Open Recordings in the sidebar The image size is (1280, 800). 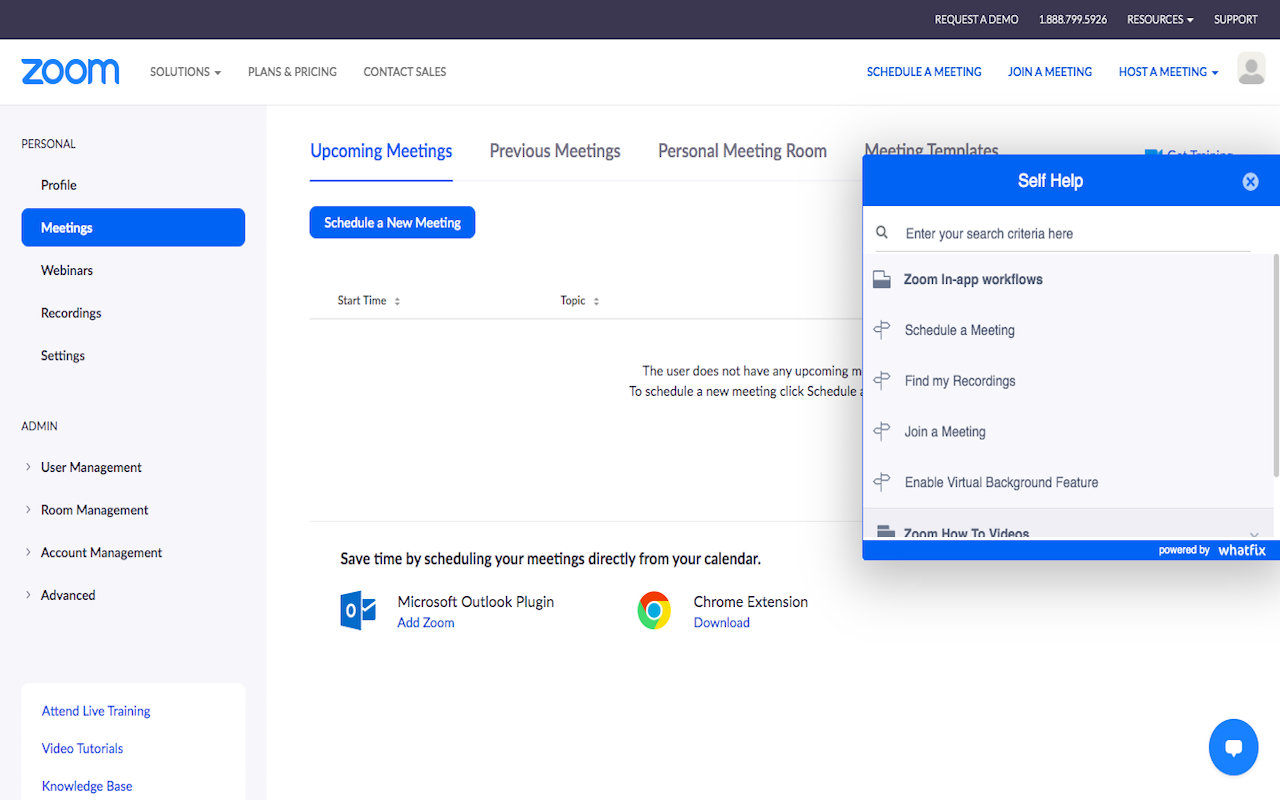pyautogui.click(x=71, y=313)
